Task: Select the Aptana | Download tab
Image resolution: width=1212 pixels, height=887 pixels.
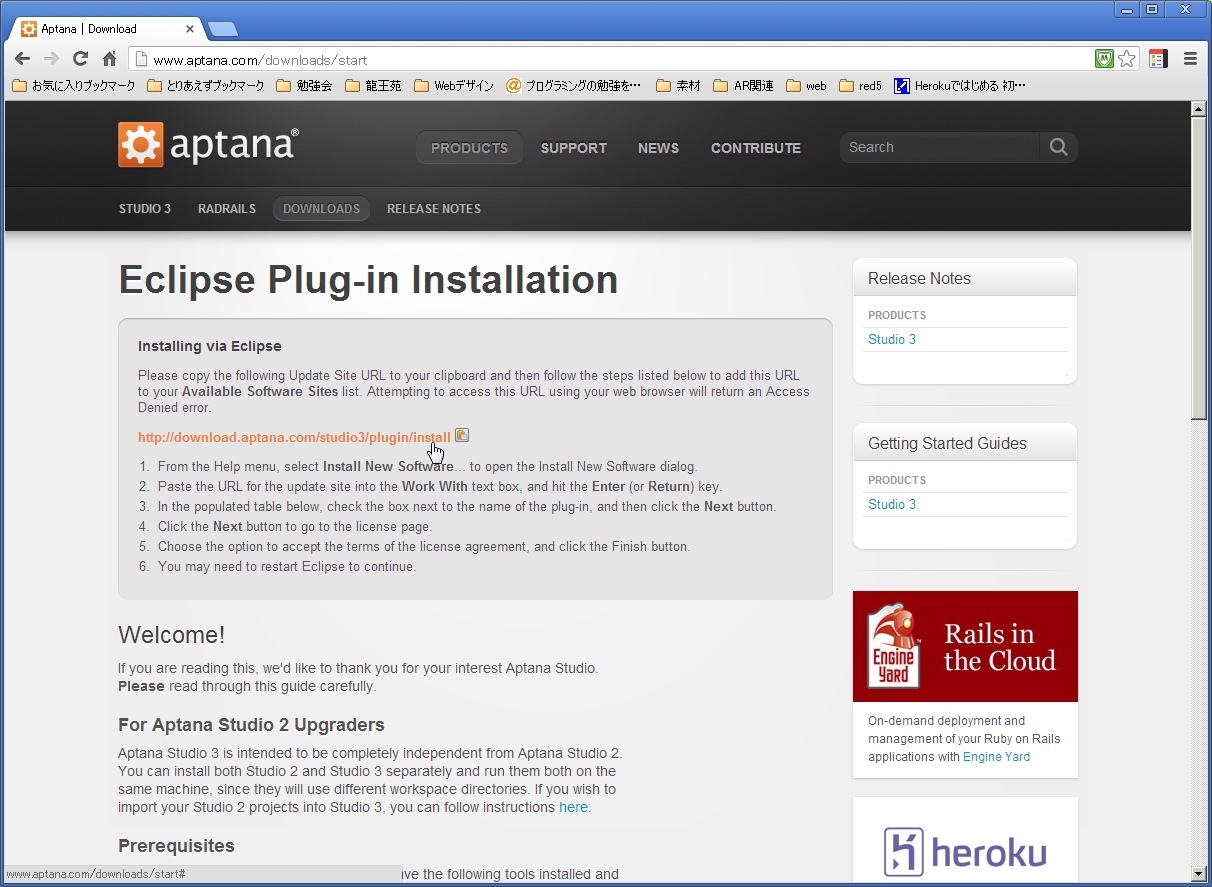Action: point(106,29)
